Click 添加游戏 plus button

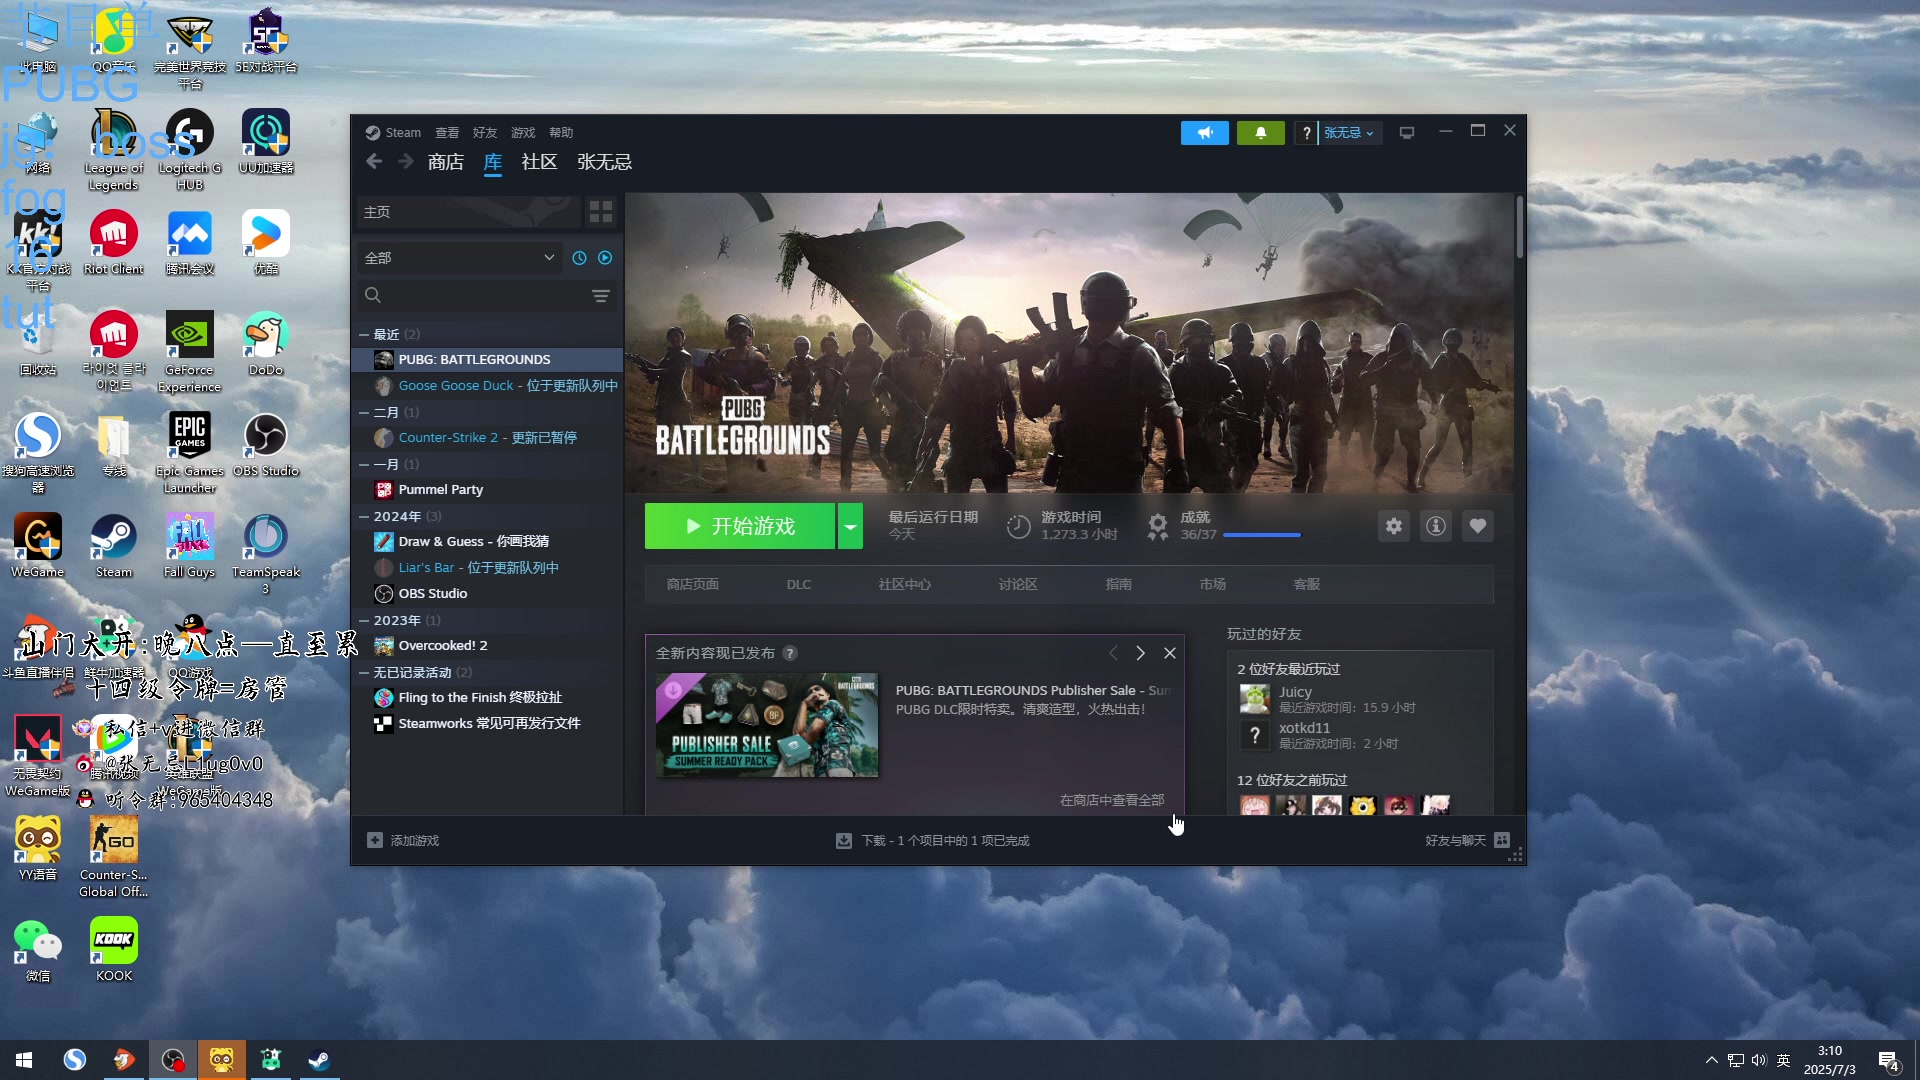point(403,841)
